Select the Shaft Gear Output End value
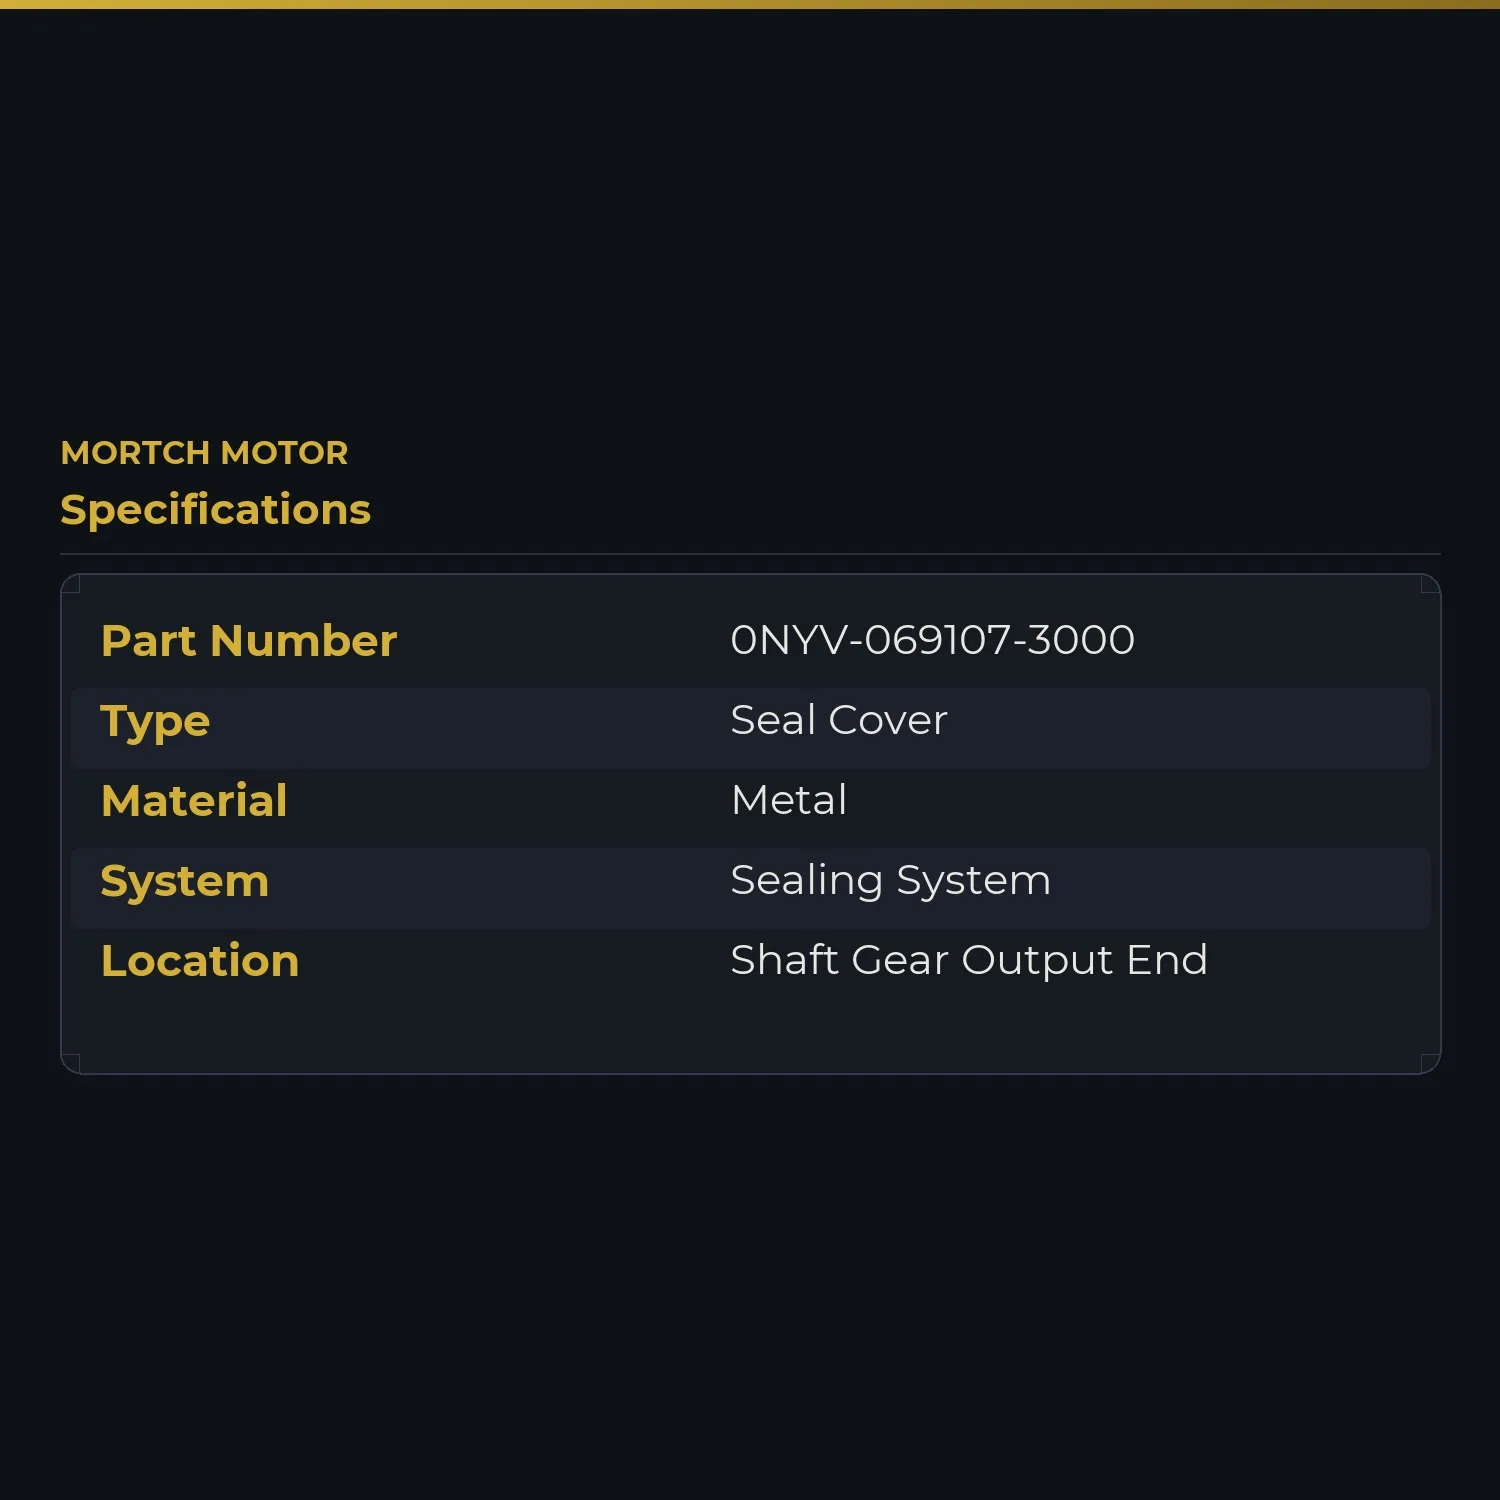This screenshot has width=1500, height=1500. (969, 961)
